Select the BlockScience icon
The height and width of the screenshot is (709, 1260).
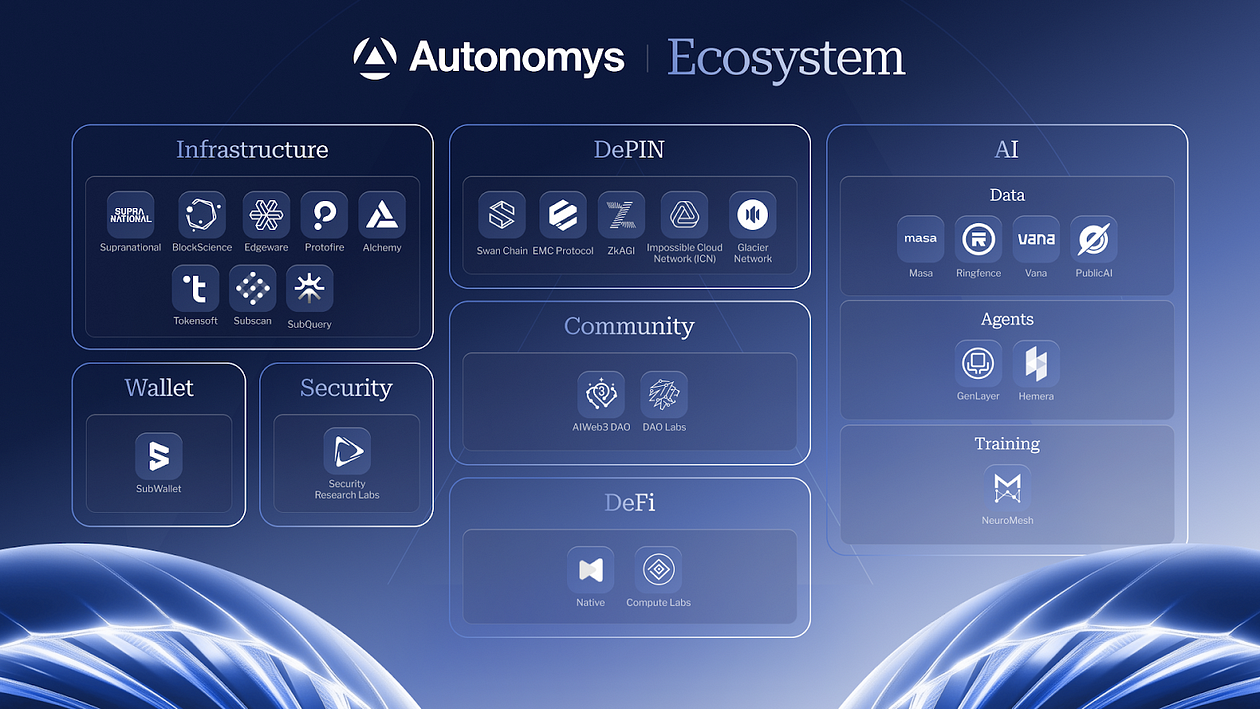[x=202, y=214]
